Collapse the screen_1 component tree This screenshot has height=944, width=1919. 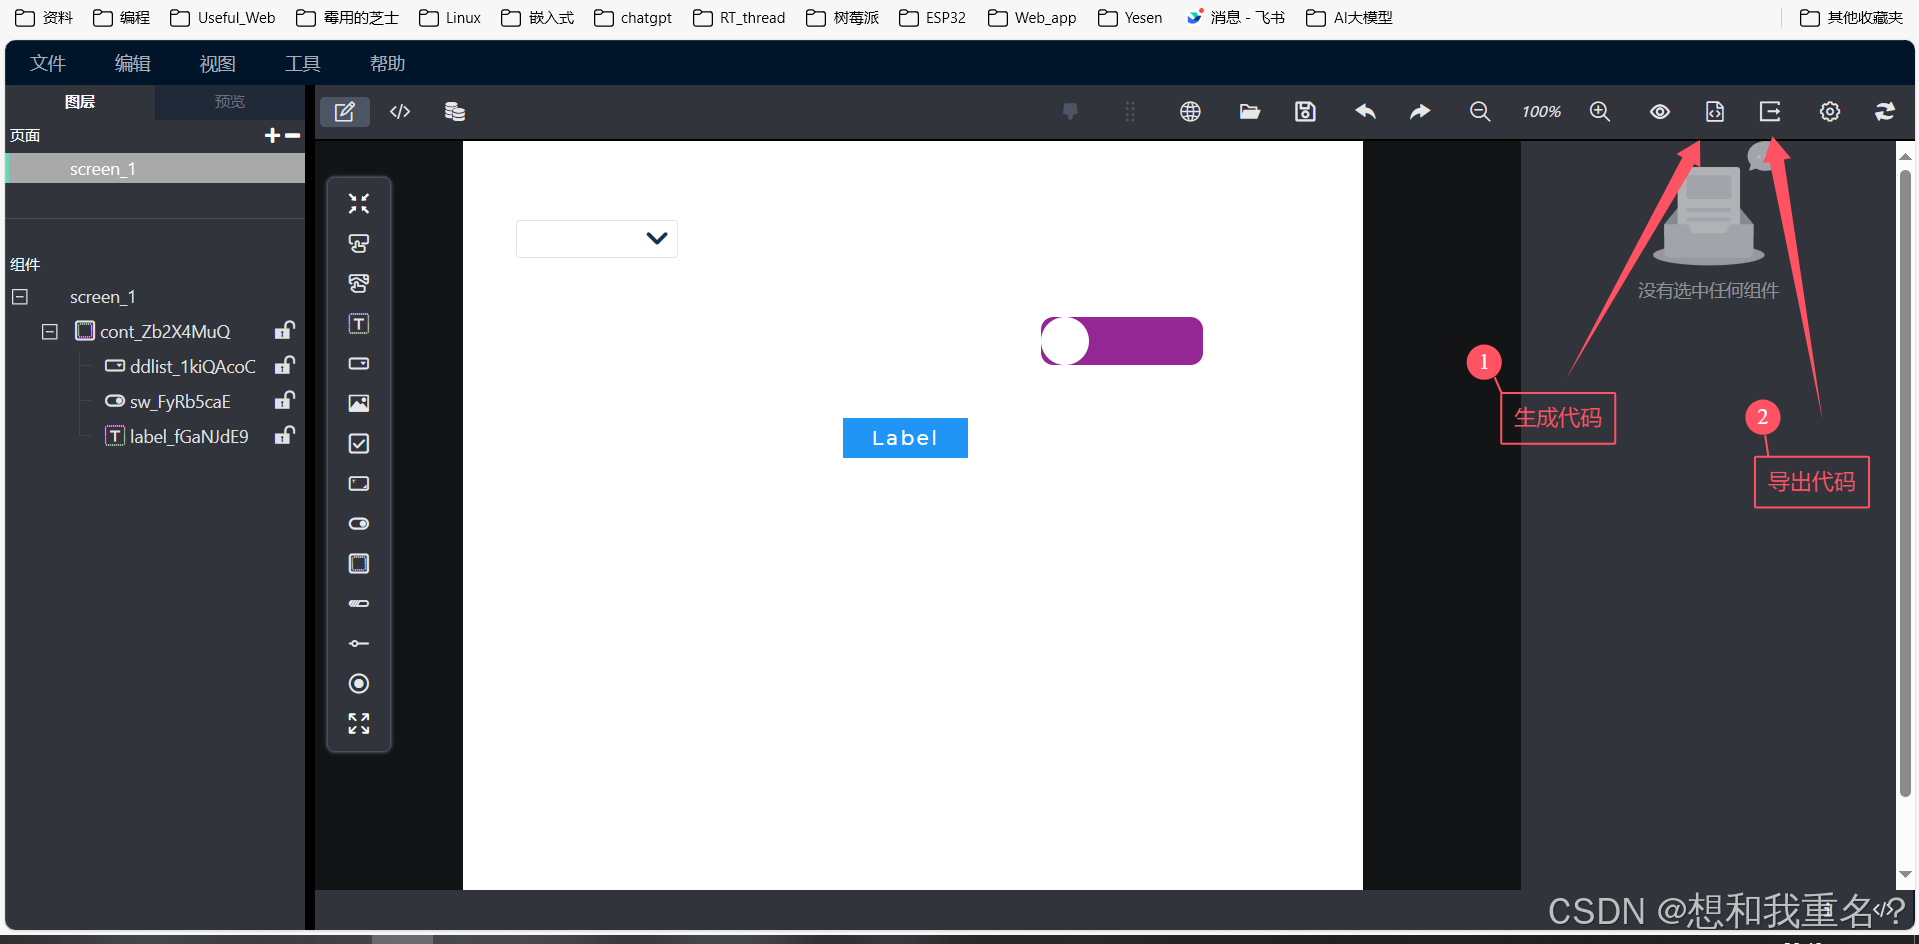click(x=19, y=297)
